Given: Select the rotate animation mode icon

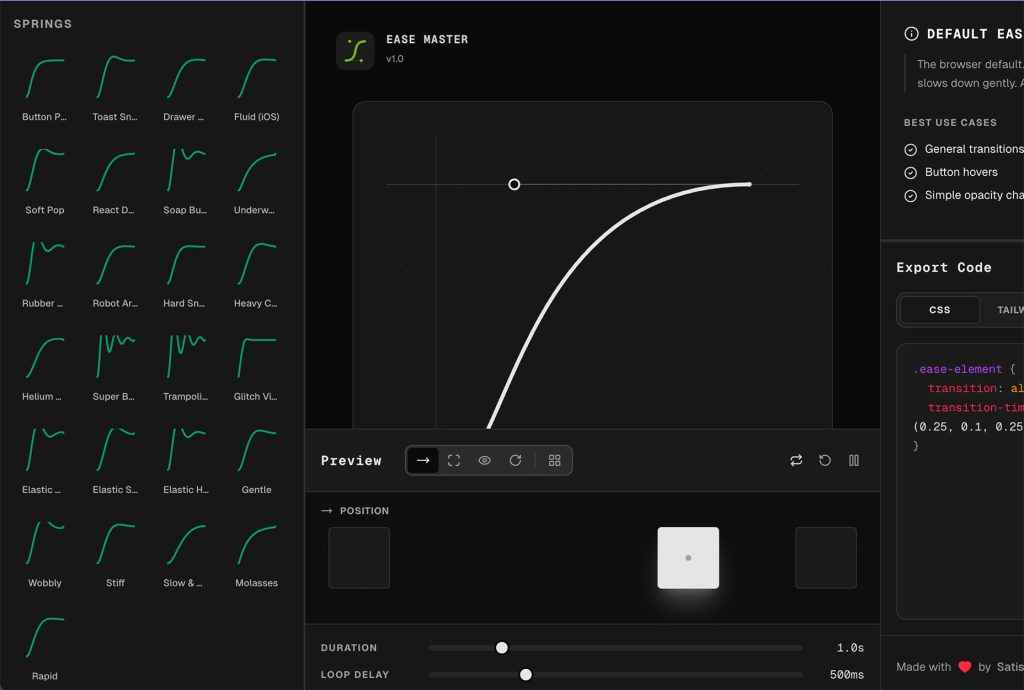Looking at the screenshot, I should tap(515, 460).
